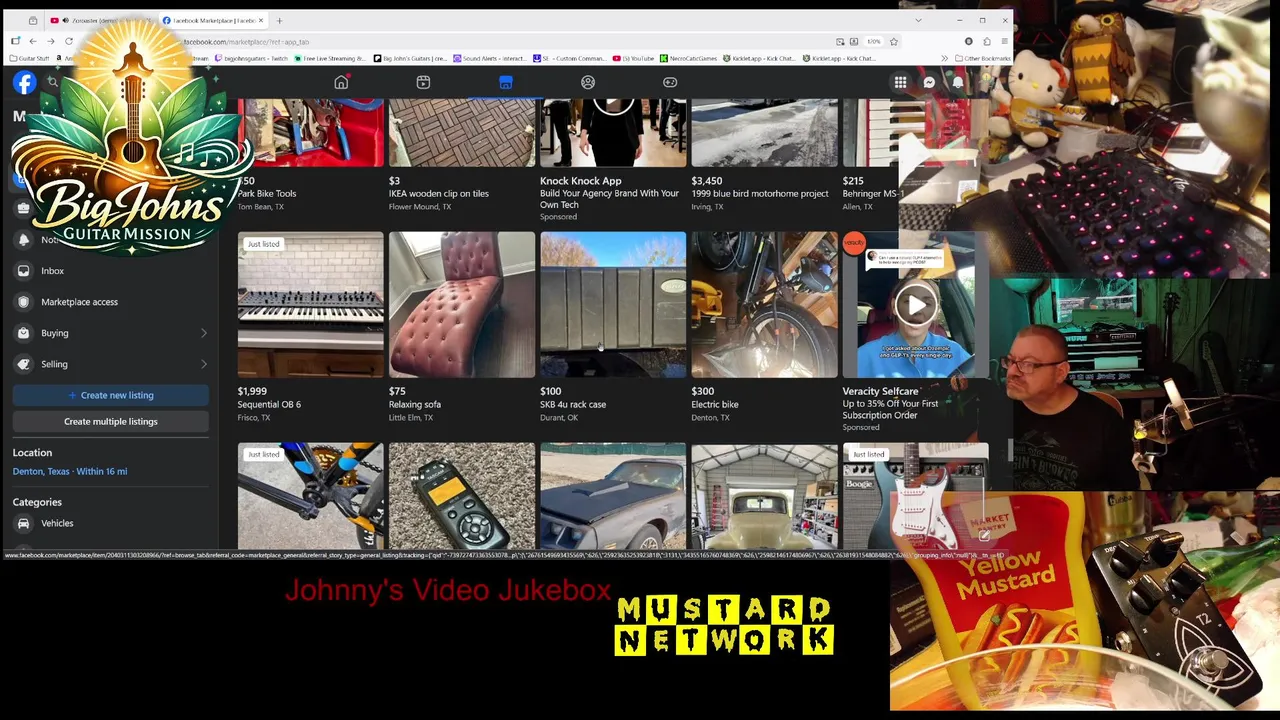The image size is (1280, 720).
Task: Open the handheld audio recorder listing
Action: tap(462, 495)
